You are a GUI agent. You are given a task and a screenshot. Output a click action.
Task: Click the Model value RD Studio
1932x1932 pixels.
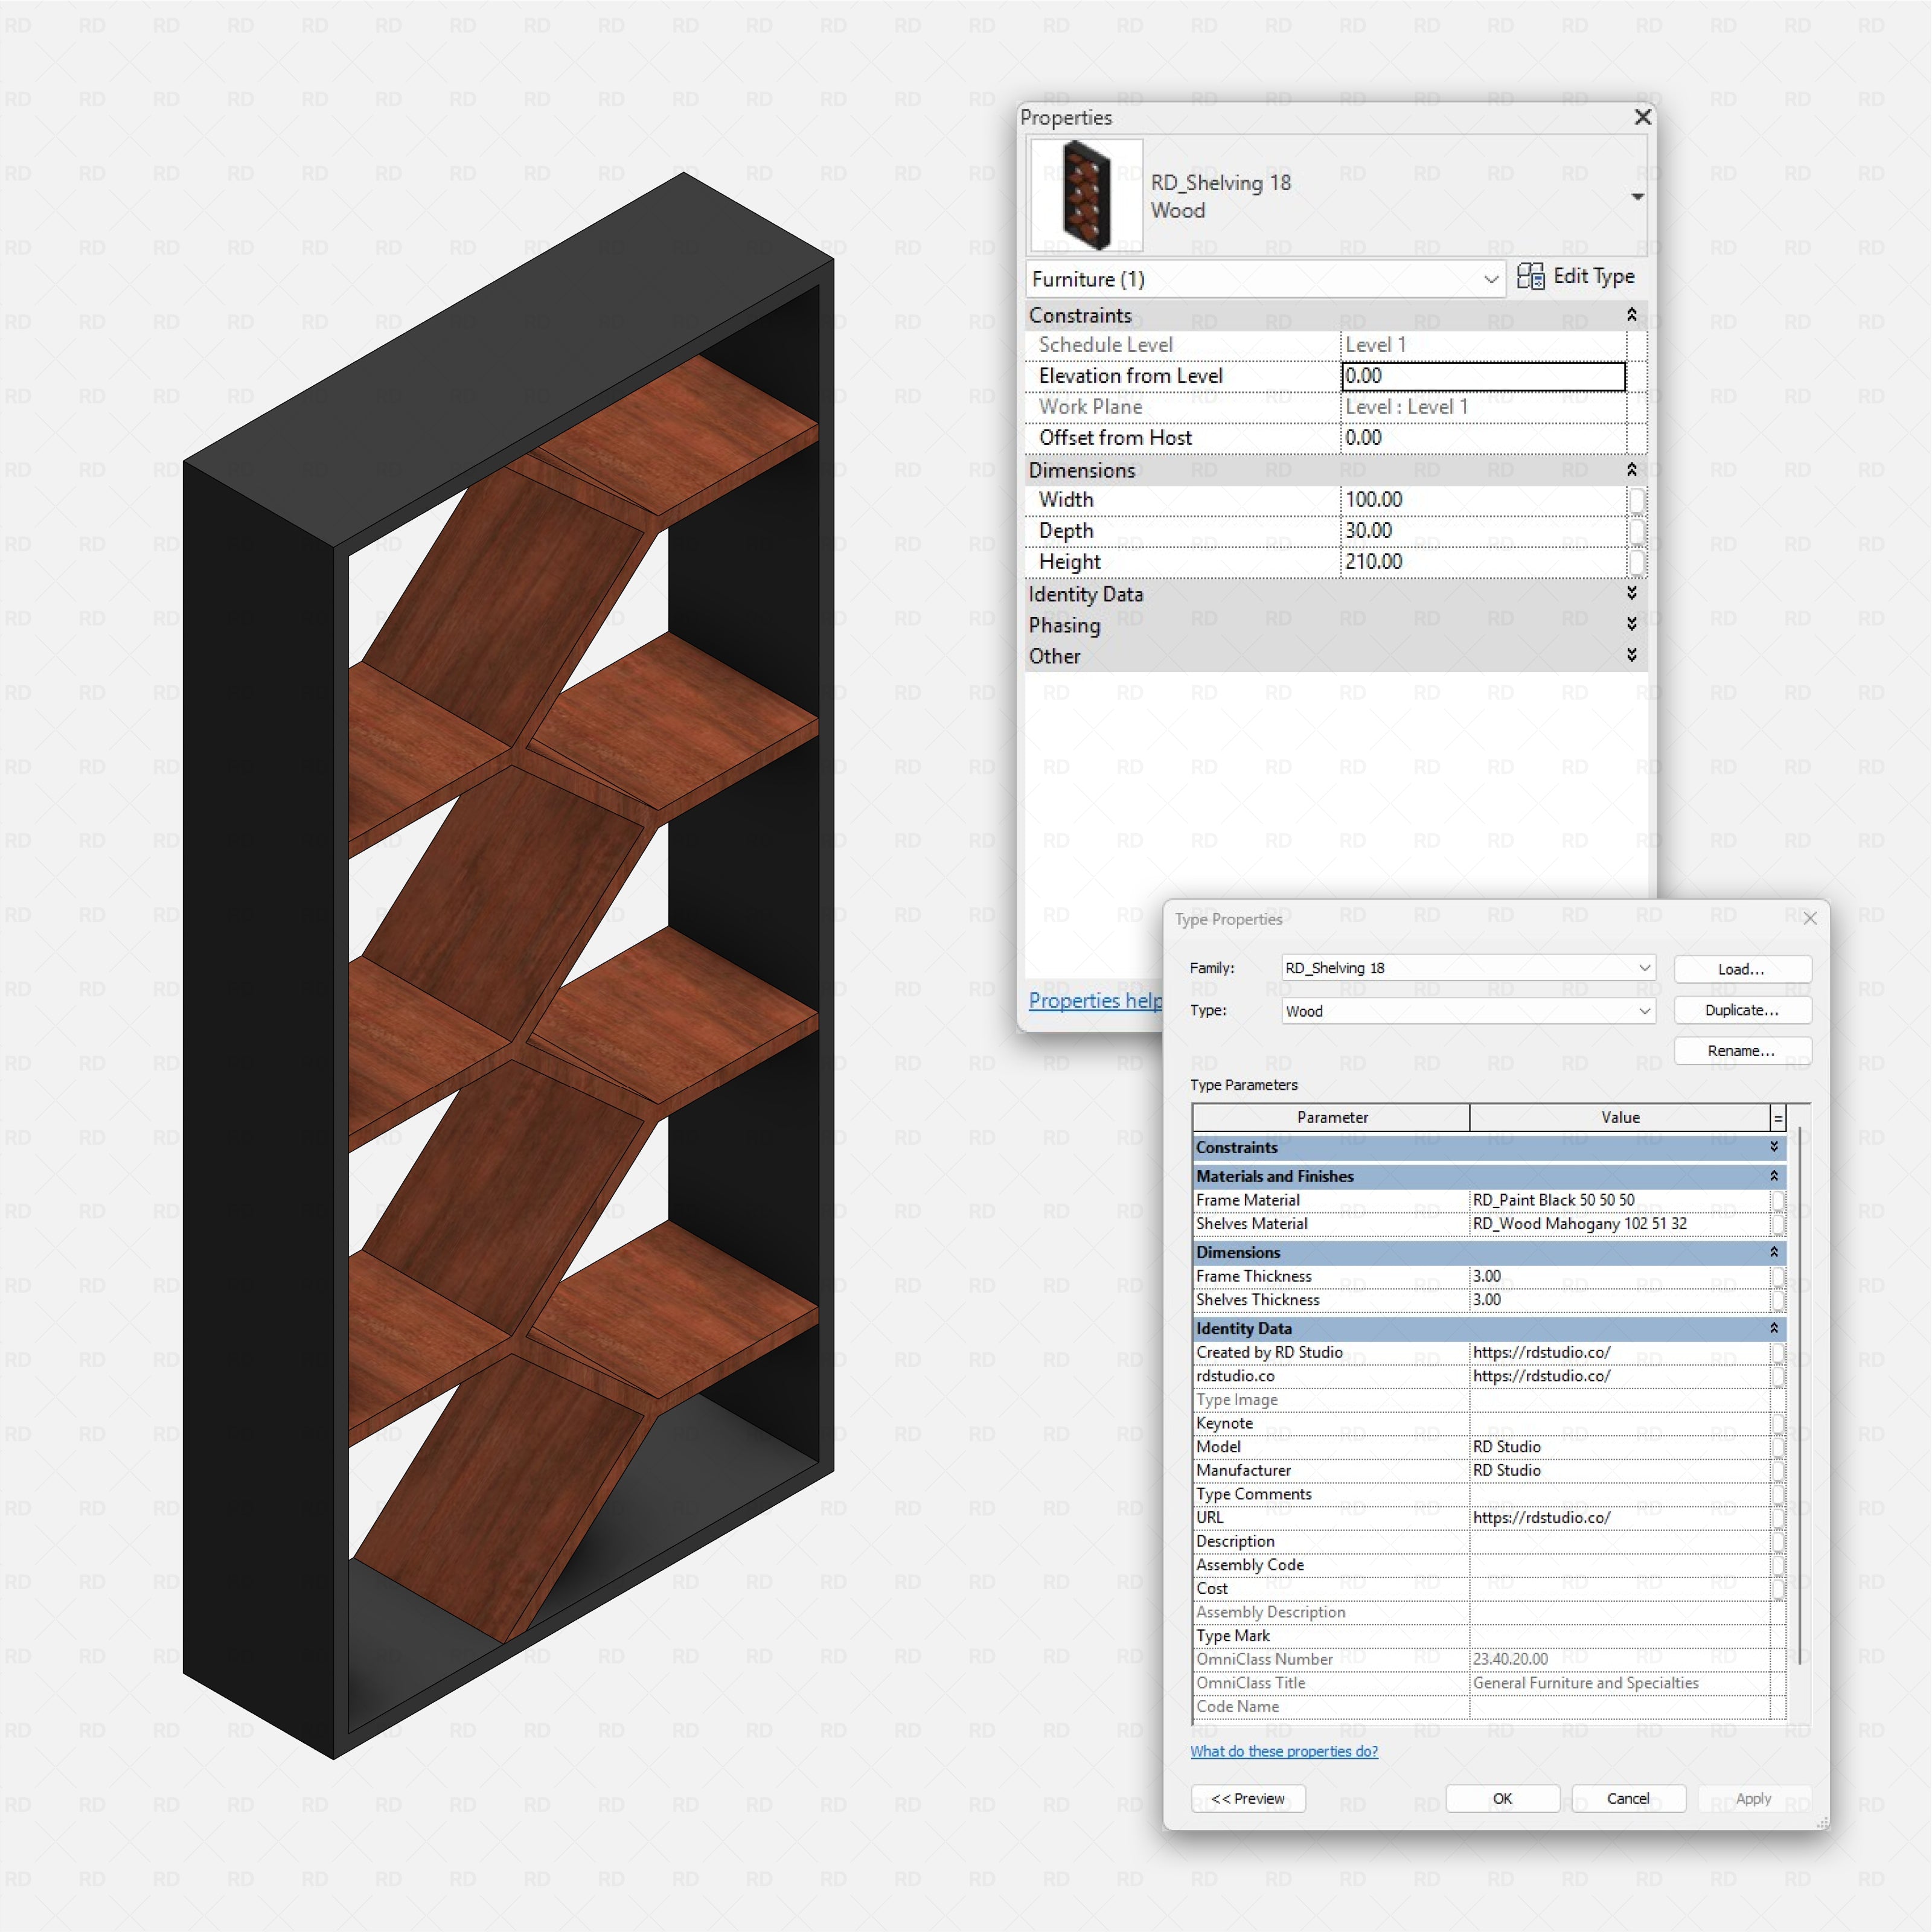click(1619, 1447)
